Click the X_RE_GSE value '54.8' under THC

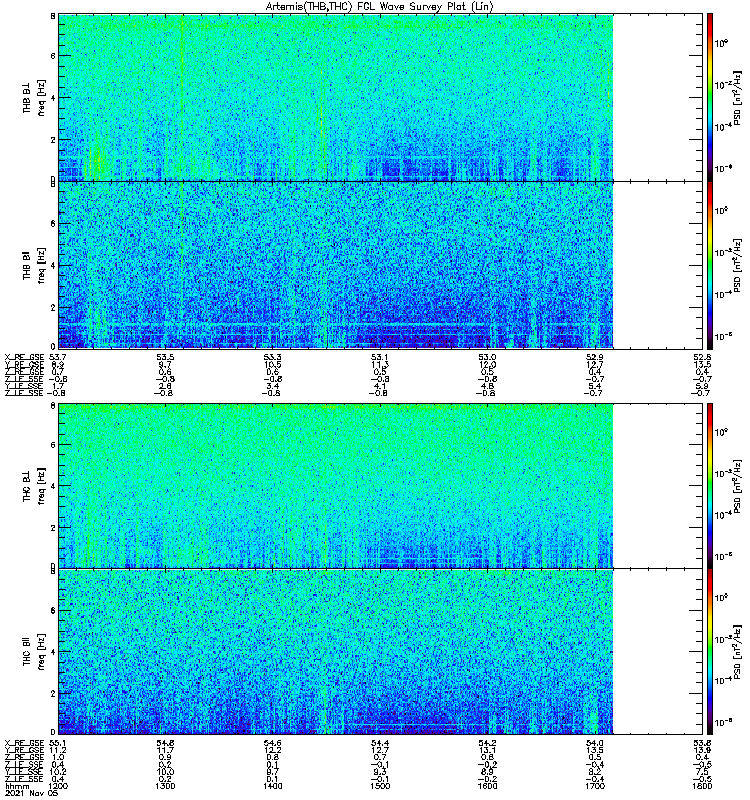click(x=165, y=743)
